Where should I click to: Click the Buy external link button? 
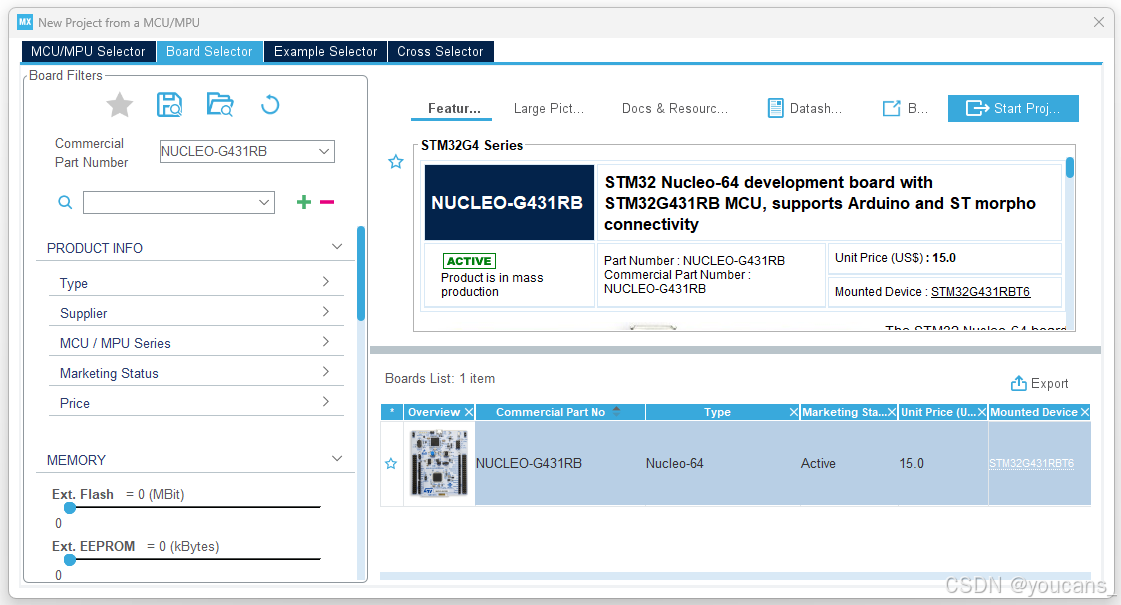(905, 109)
